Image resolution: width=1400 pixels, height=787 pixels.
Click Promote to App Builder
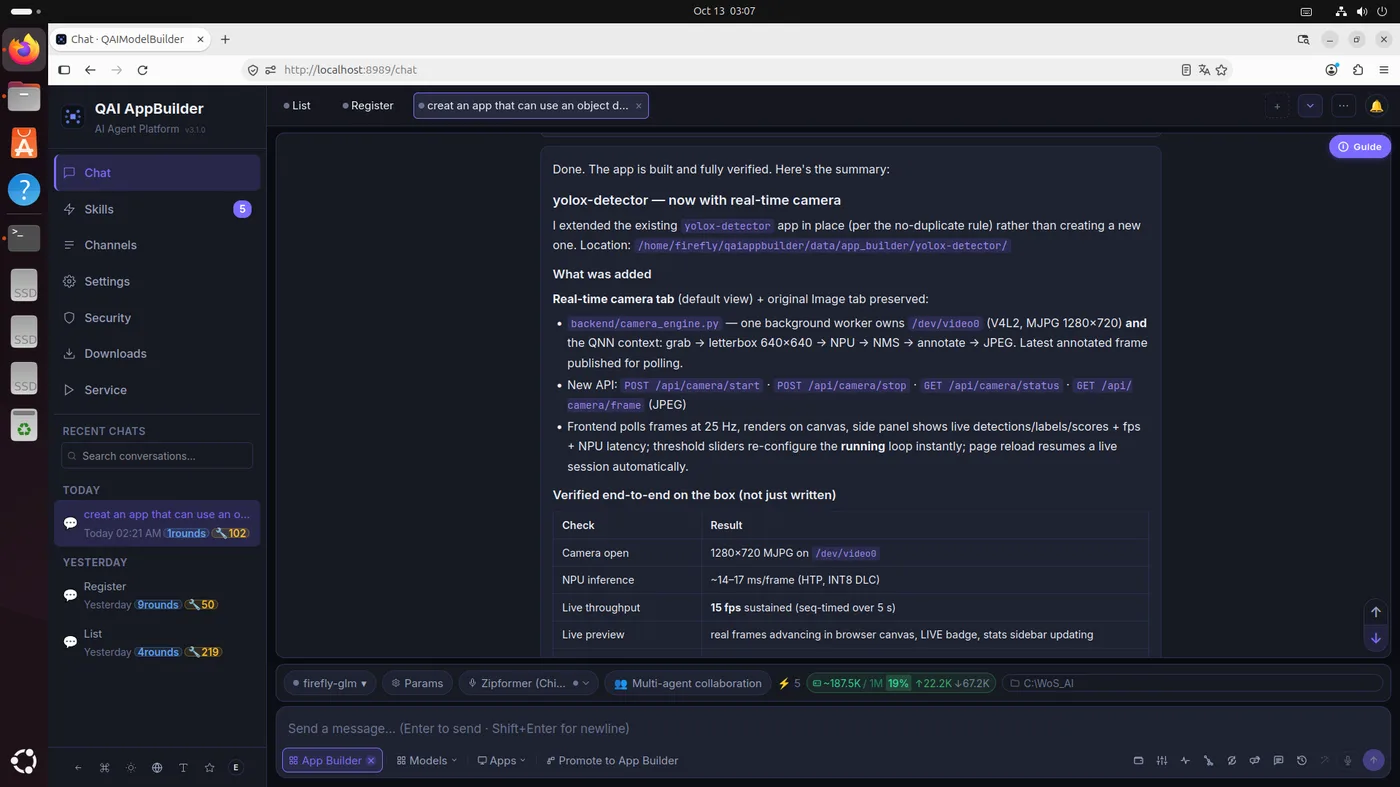click(x=612, y=760)
